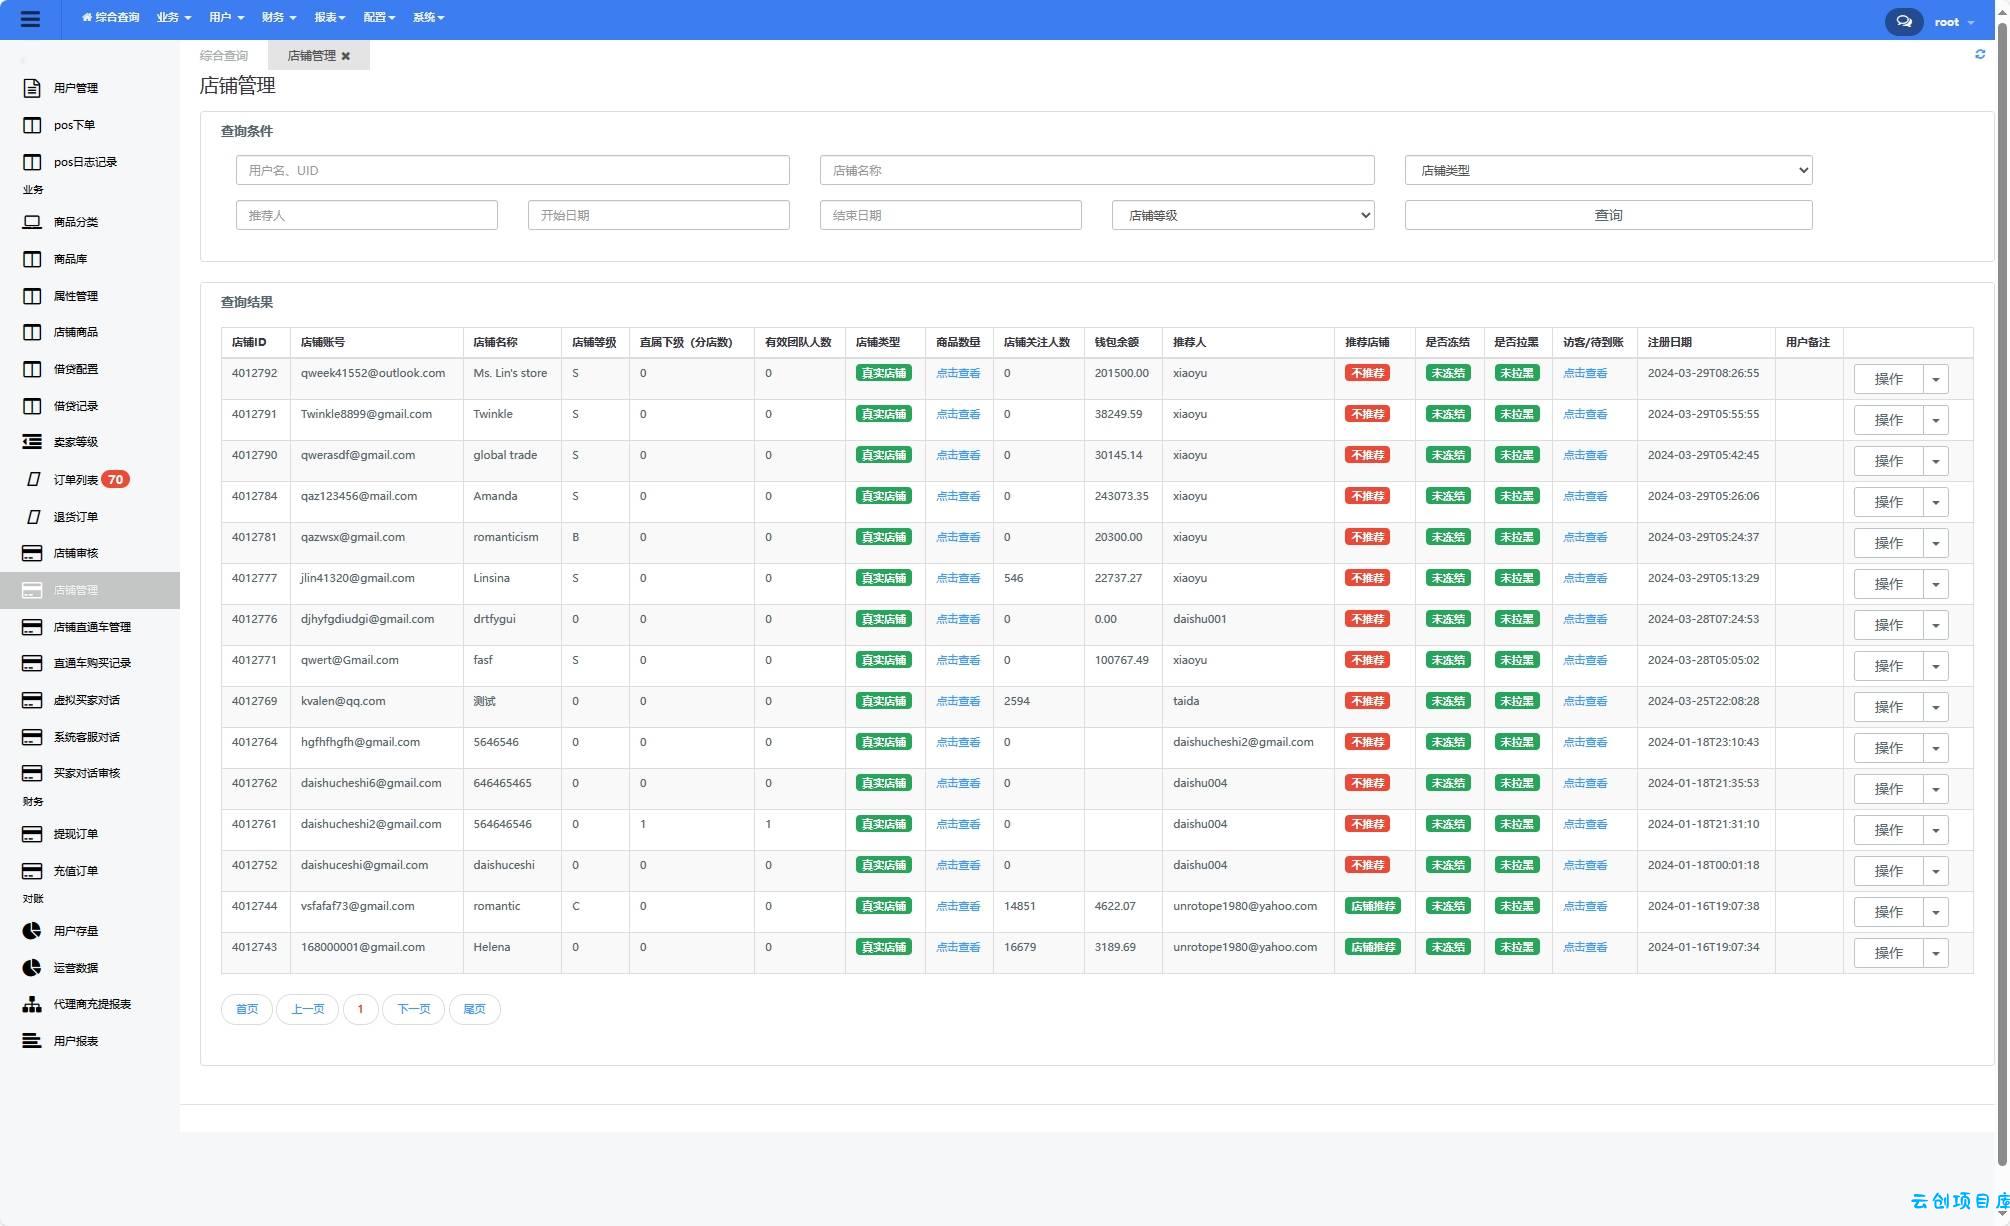Screen dimensions: 2010x1226
Task: Toggle the hamburger sidebar menu icon
Action: [x=30, y=19]
